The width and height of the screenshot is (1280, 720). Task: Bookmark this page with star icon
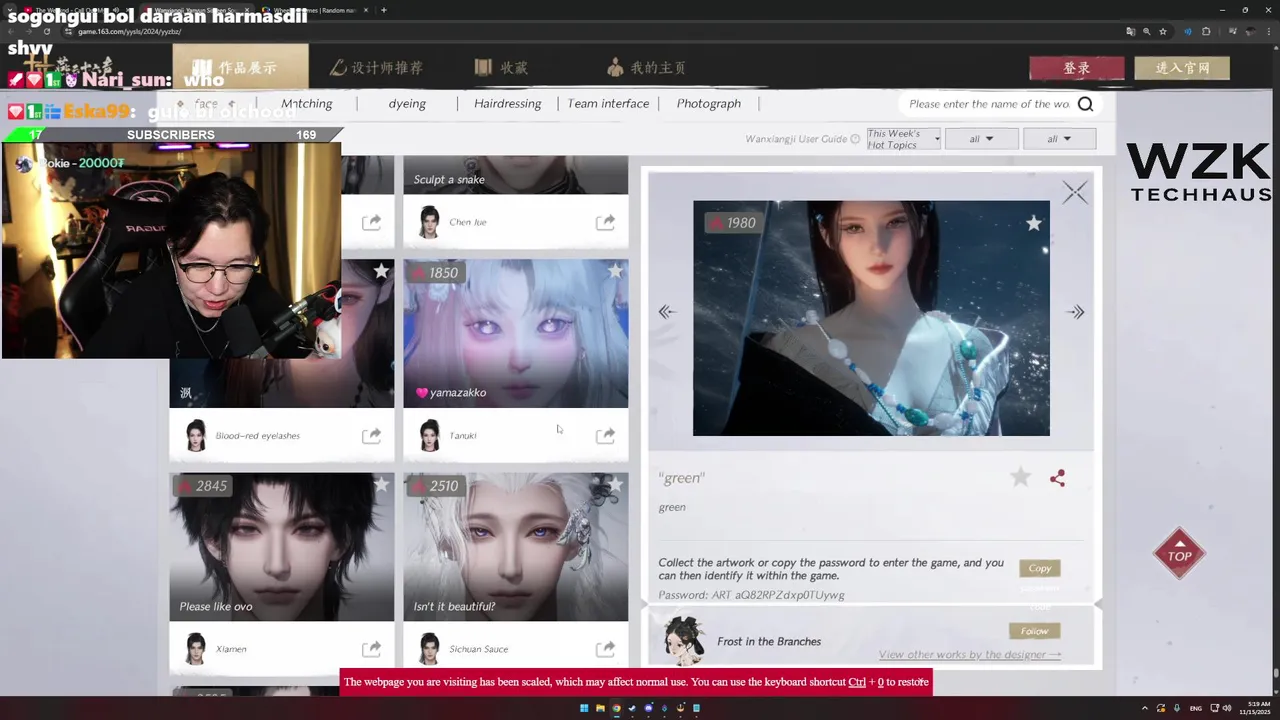[x=1162, y=31]
